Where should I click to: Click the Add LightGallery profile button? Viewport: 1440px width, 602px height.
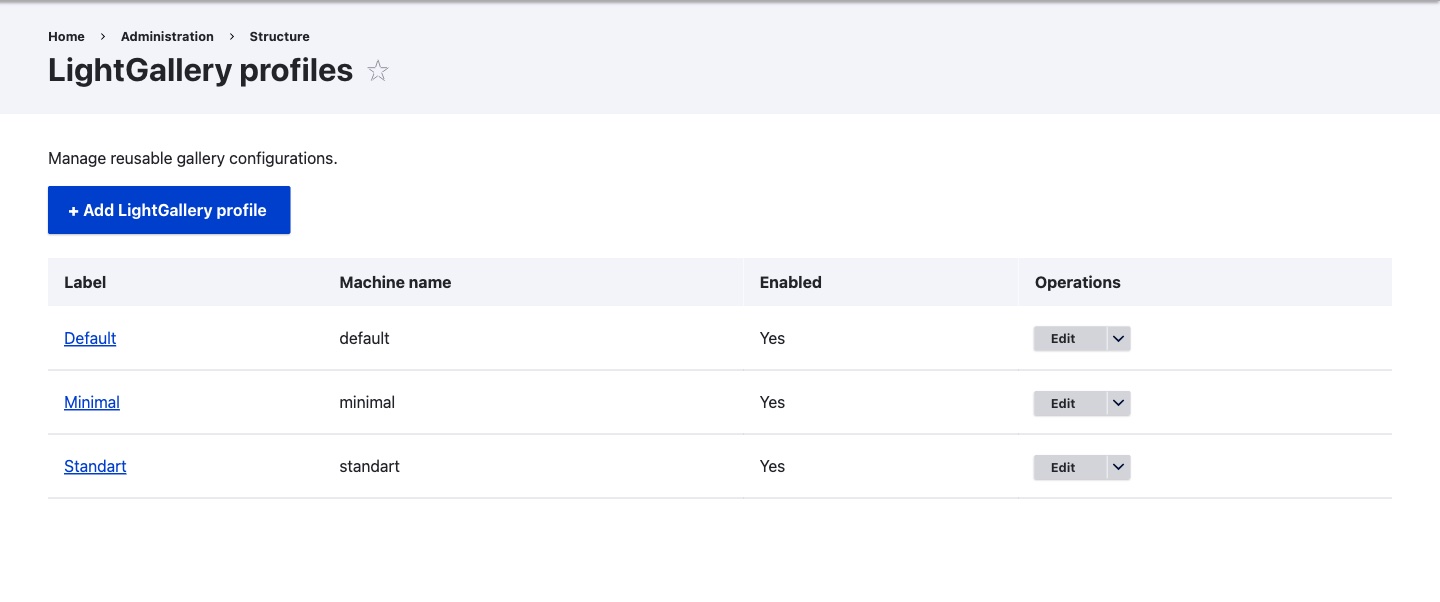(x=169, y=210)
